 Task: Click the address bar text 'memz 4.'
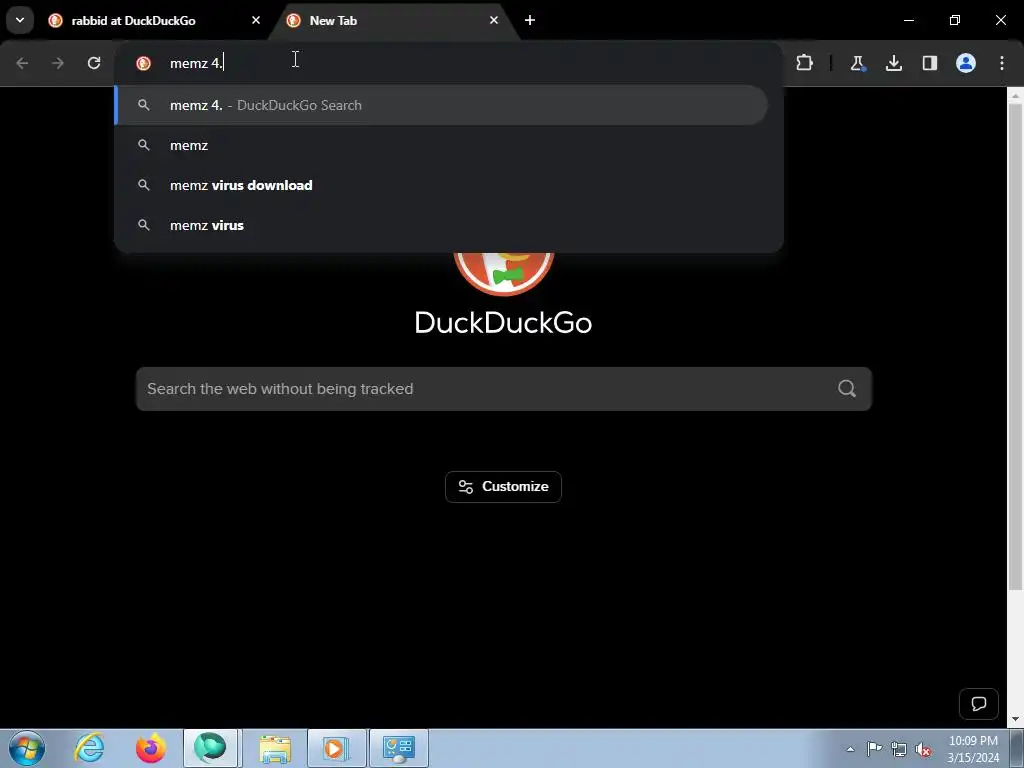click(x=196, y=63)
